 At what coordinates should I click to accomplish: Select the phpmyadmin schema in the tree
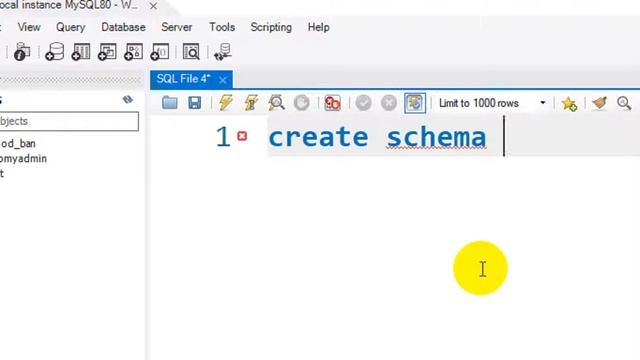pos(23,158)
